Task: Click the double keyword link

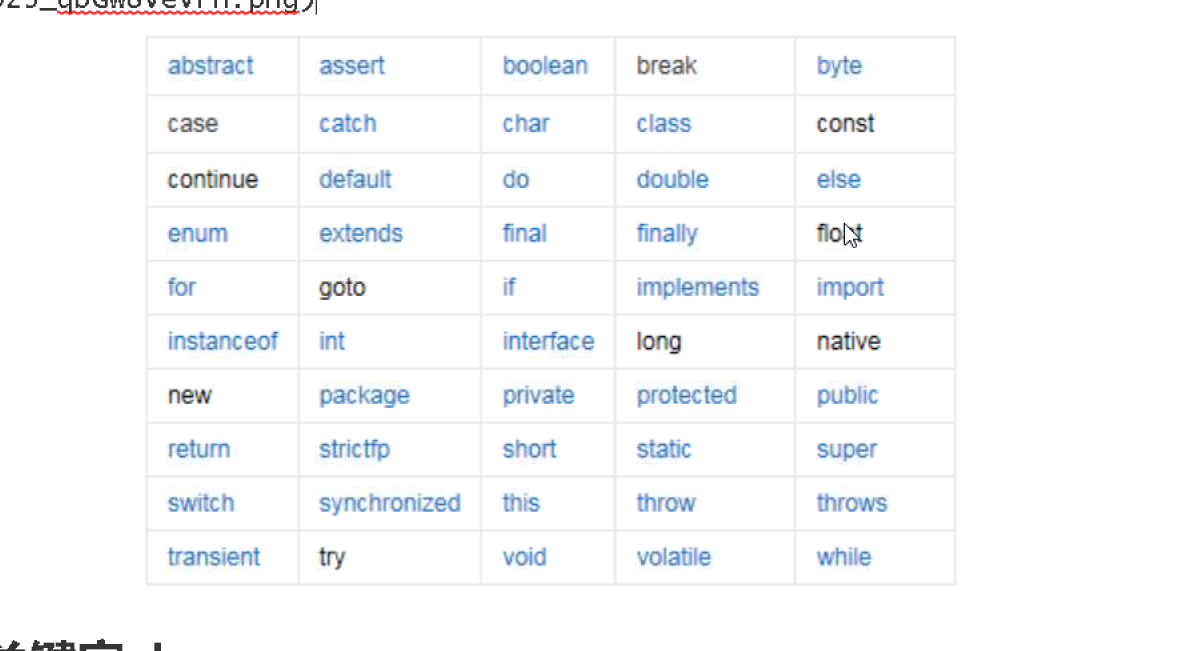Action: click(673, 179)
